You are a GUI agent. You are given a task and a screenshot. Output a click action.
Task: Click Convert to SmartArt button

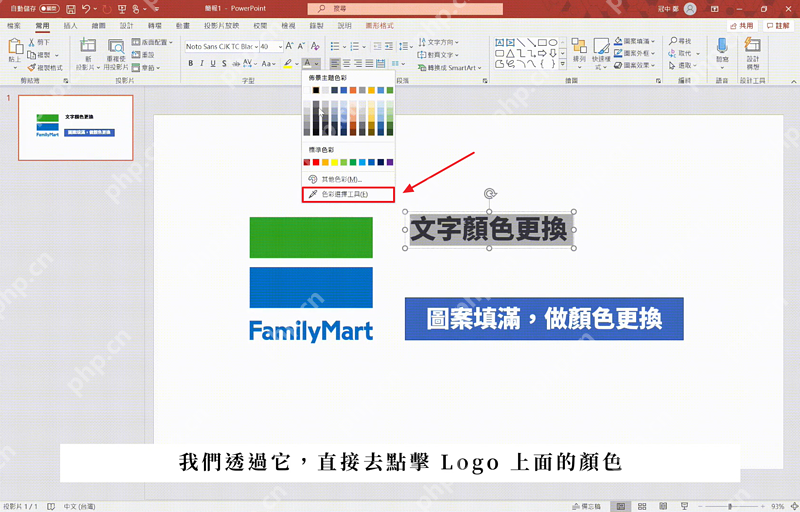pos(449,67)
